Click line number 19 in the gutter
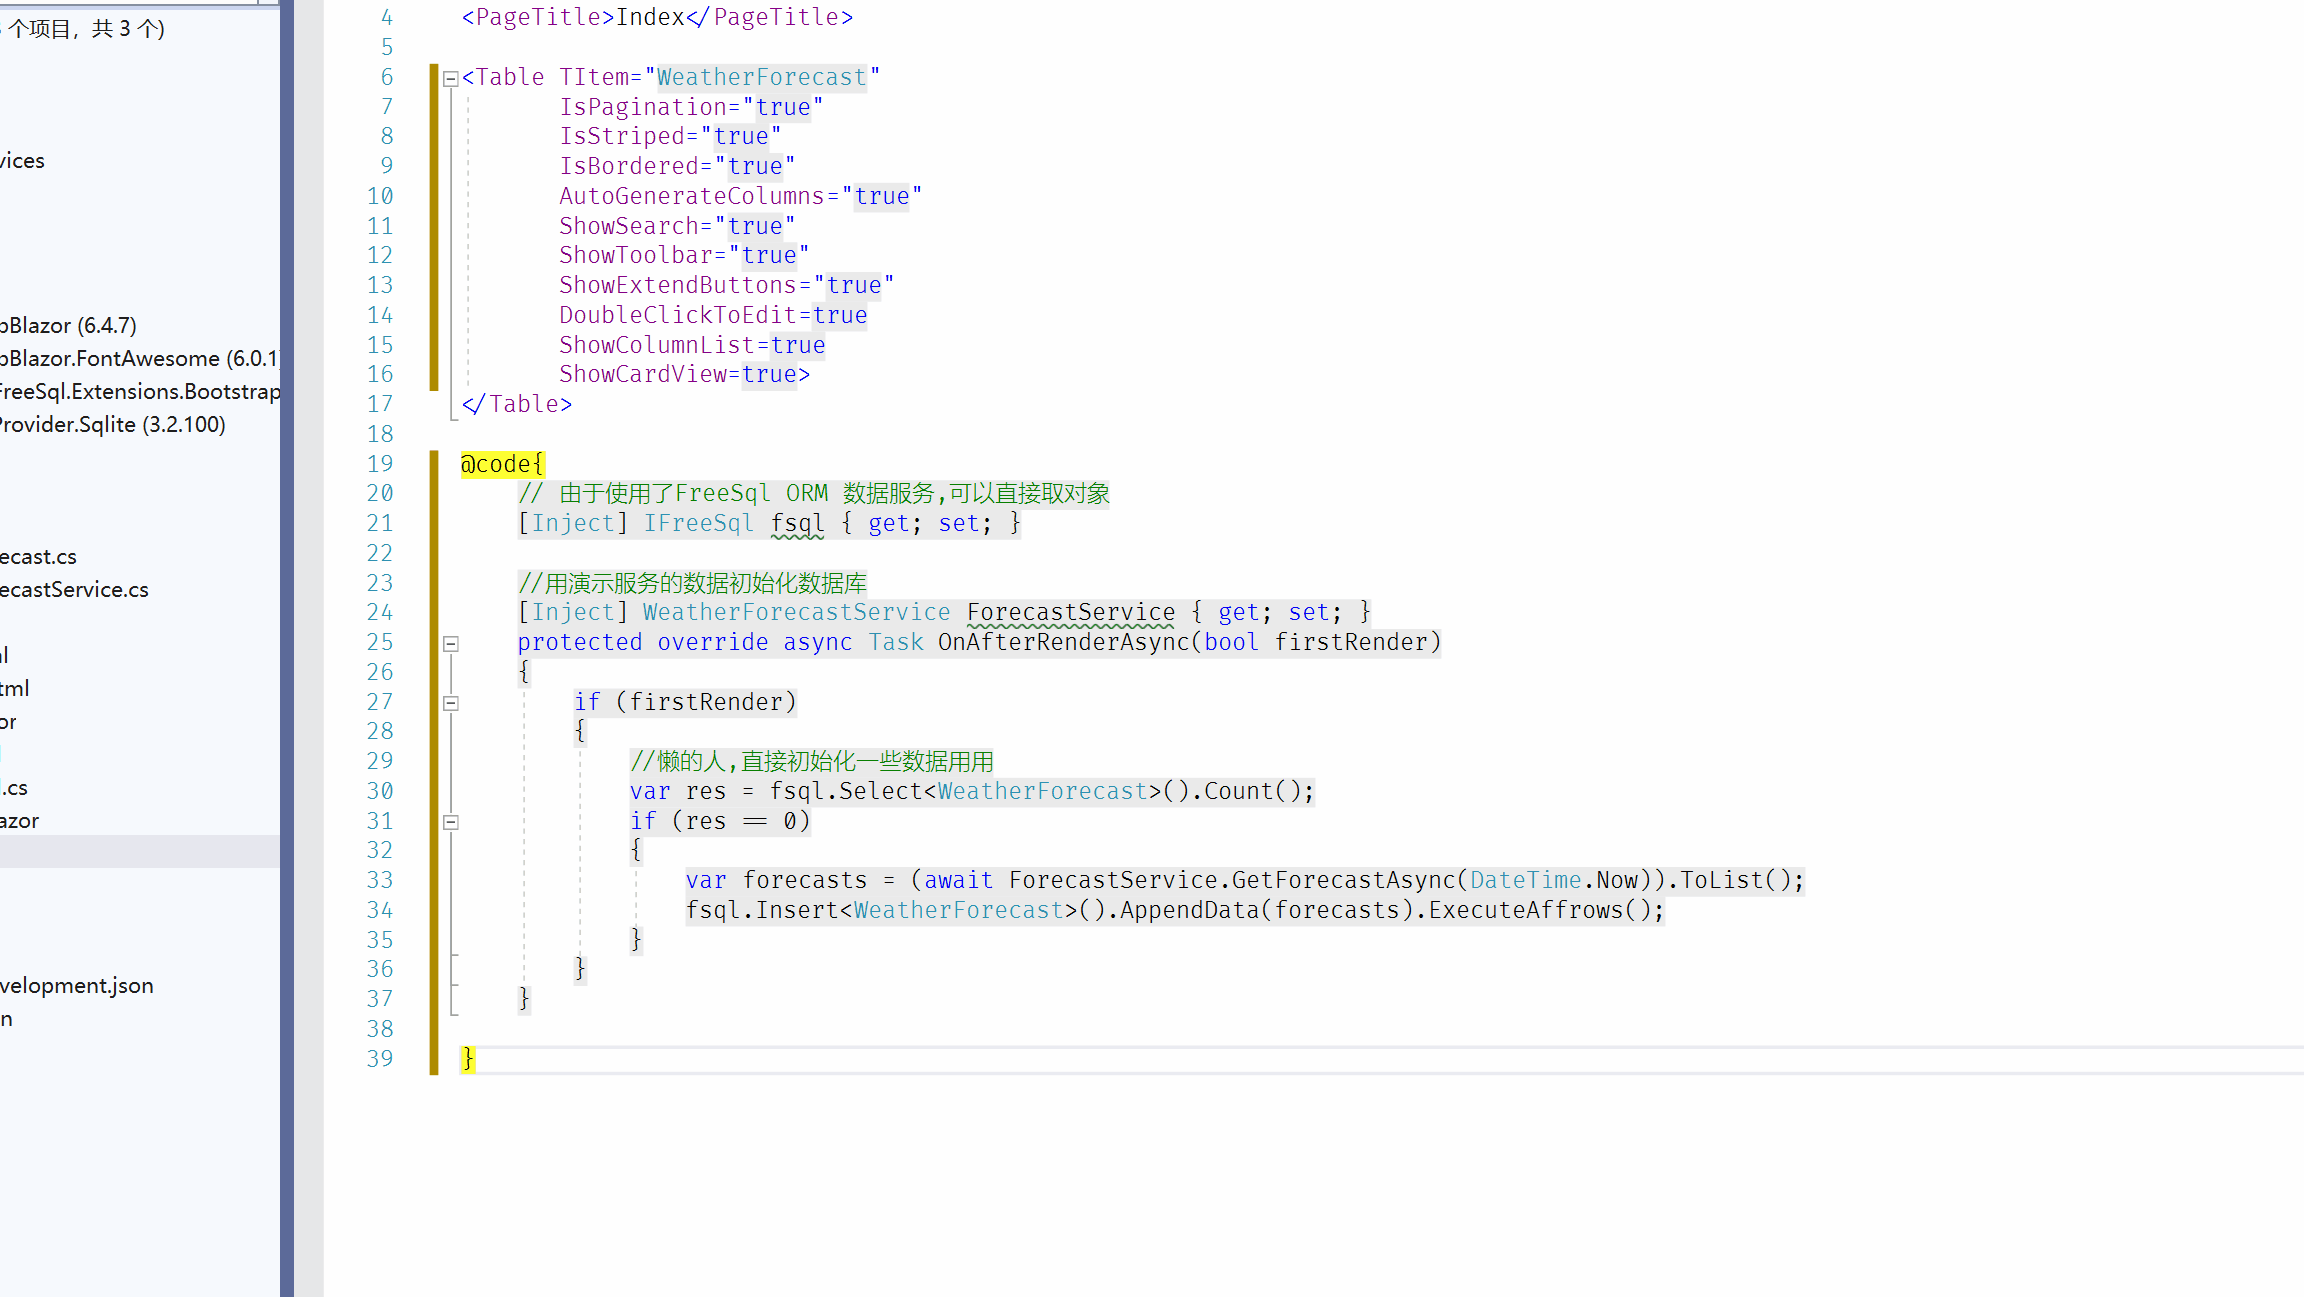2304x1297 pixels. [x=380, y=464]
